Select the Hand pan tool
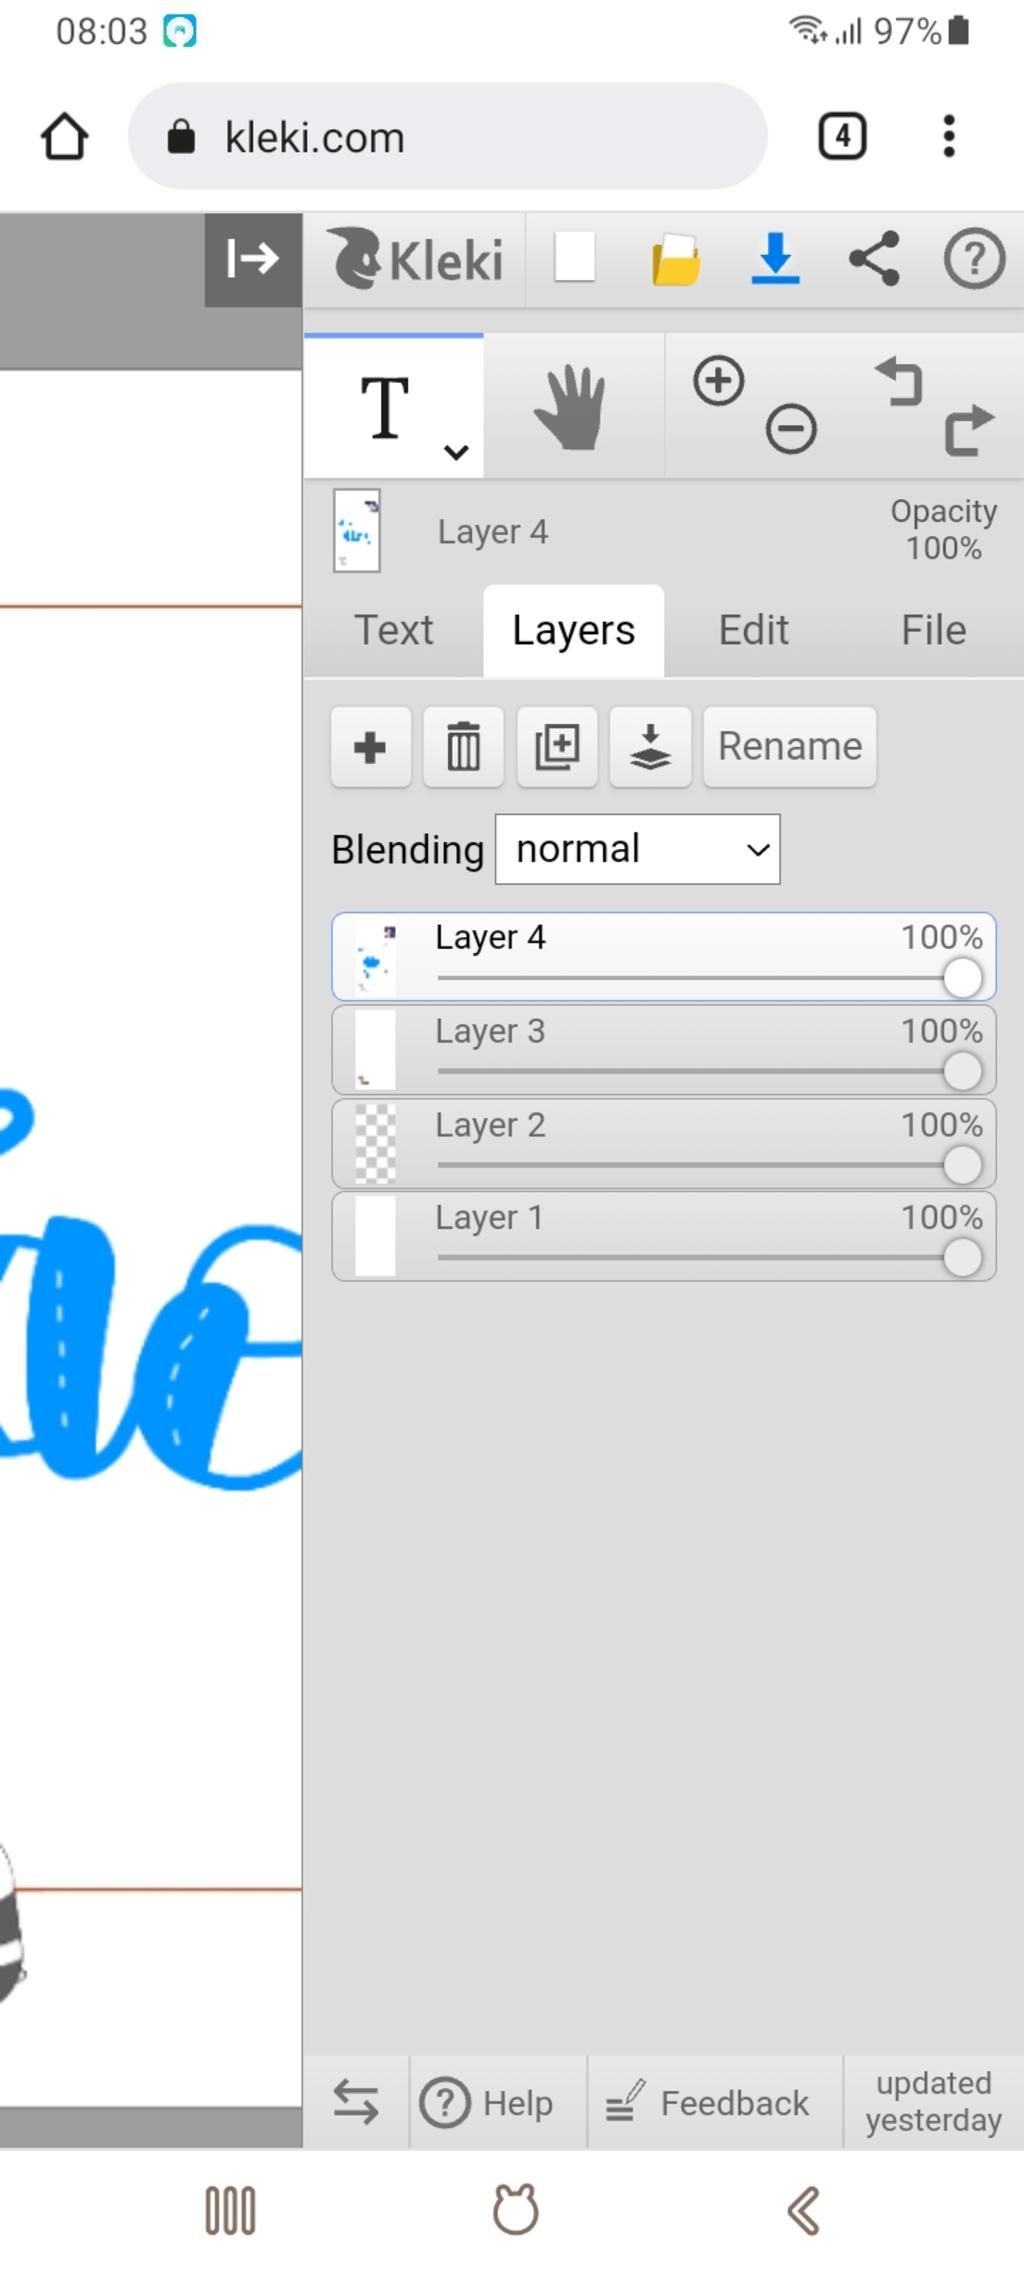This screenshot has width=1024, height=2276. [x=571, y=407]
